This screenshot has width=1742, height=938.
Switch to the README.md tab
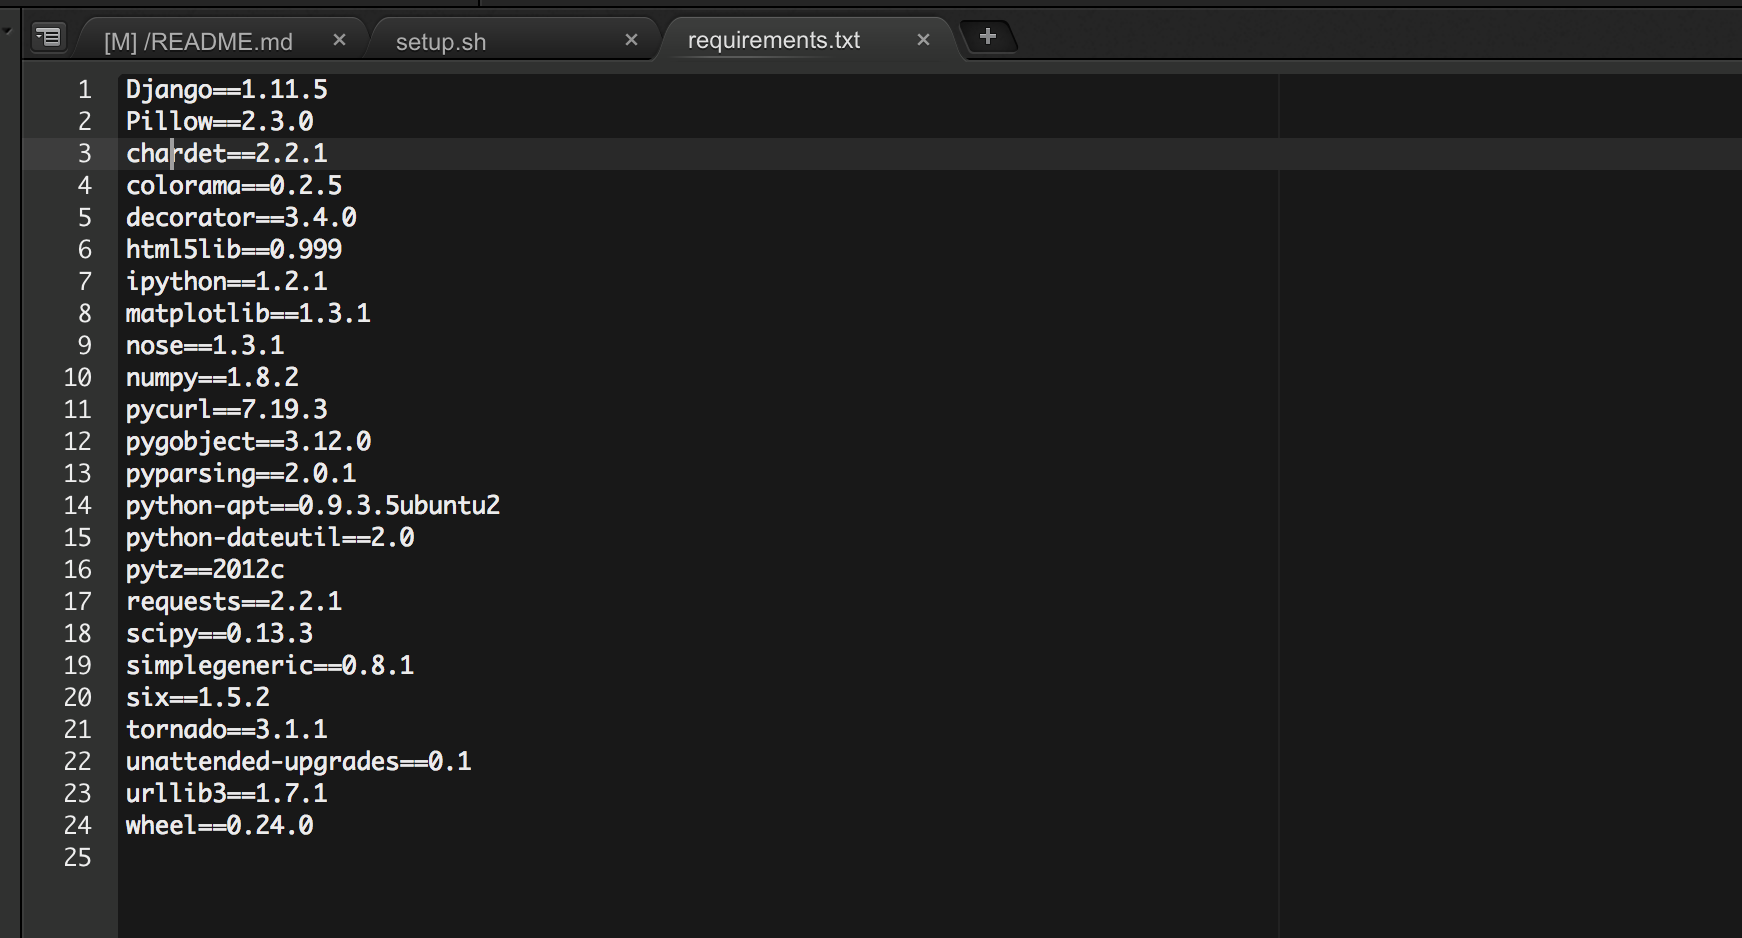click(198, 41)
